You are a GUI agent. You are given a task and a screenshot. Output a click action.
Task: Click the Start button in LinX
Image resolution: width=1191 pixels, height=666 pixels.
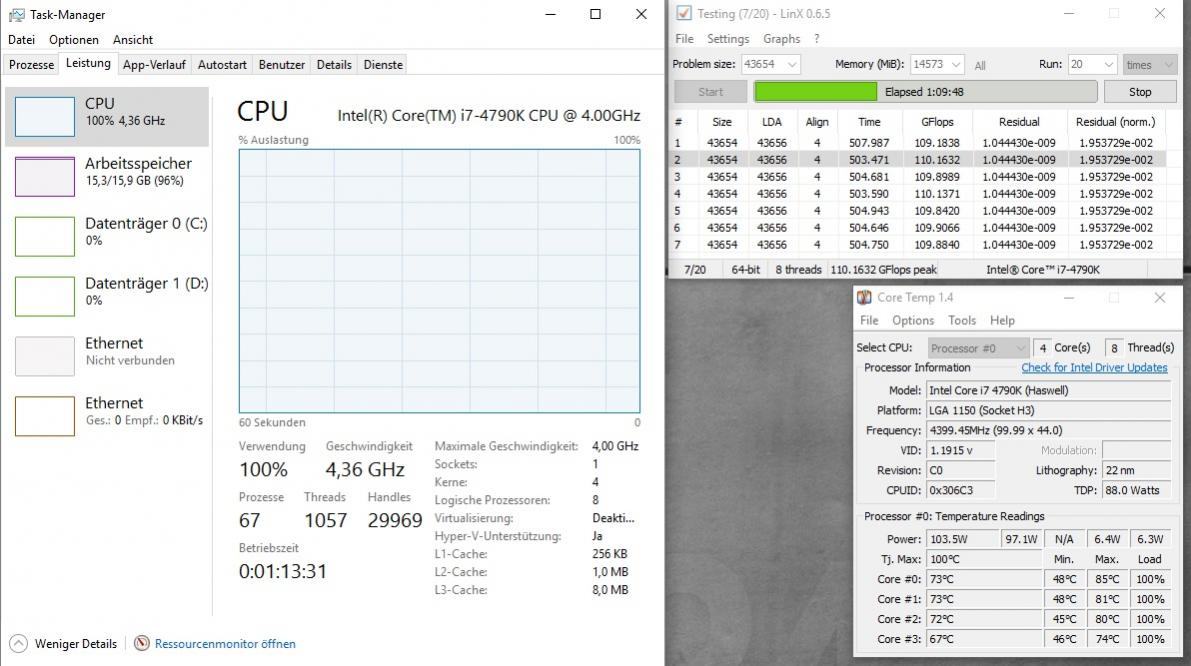710,92
